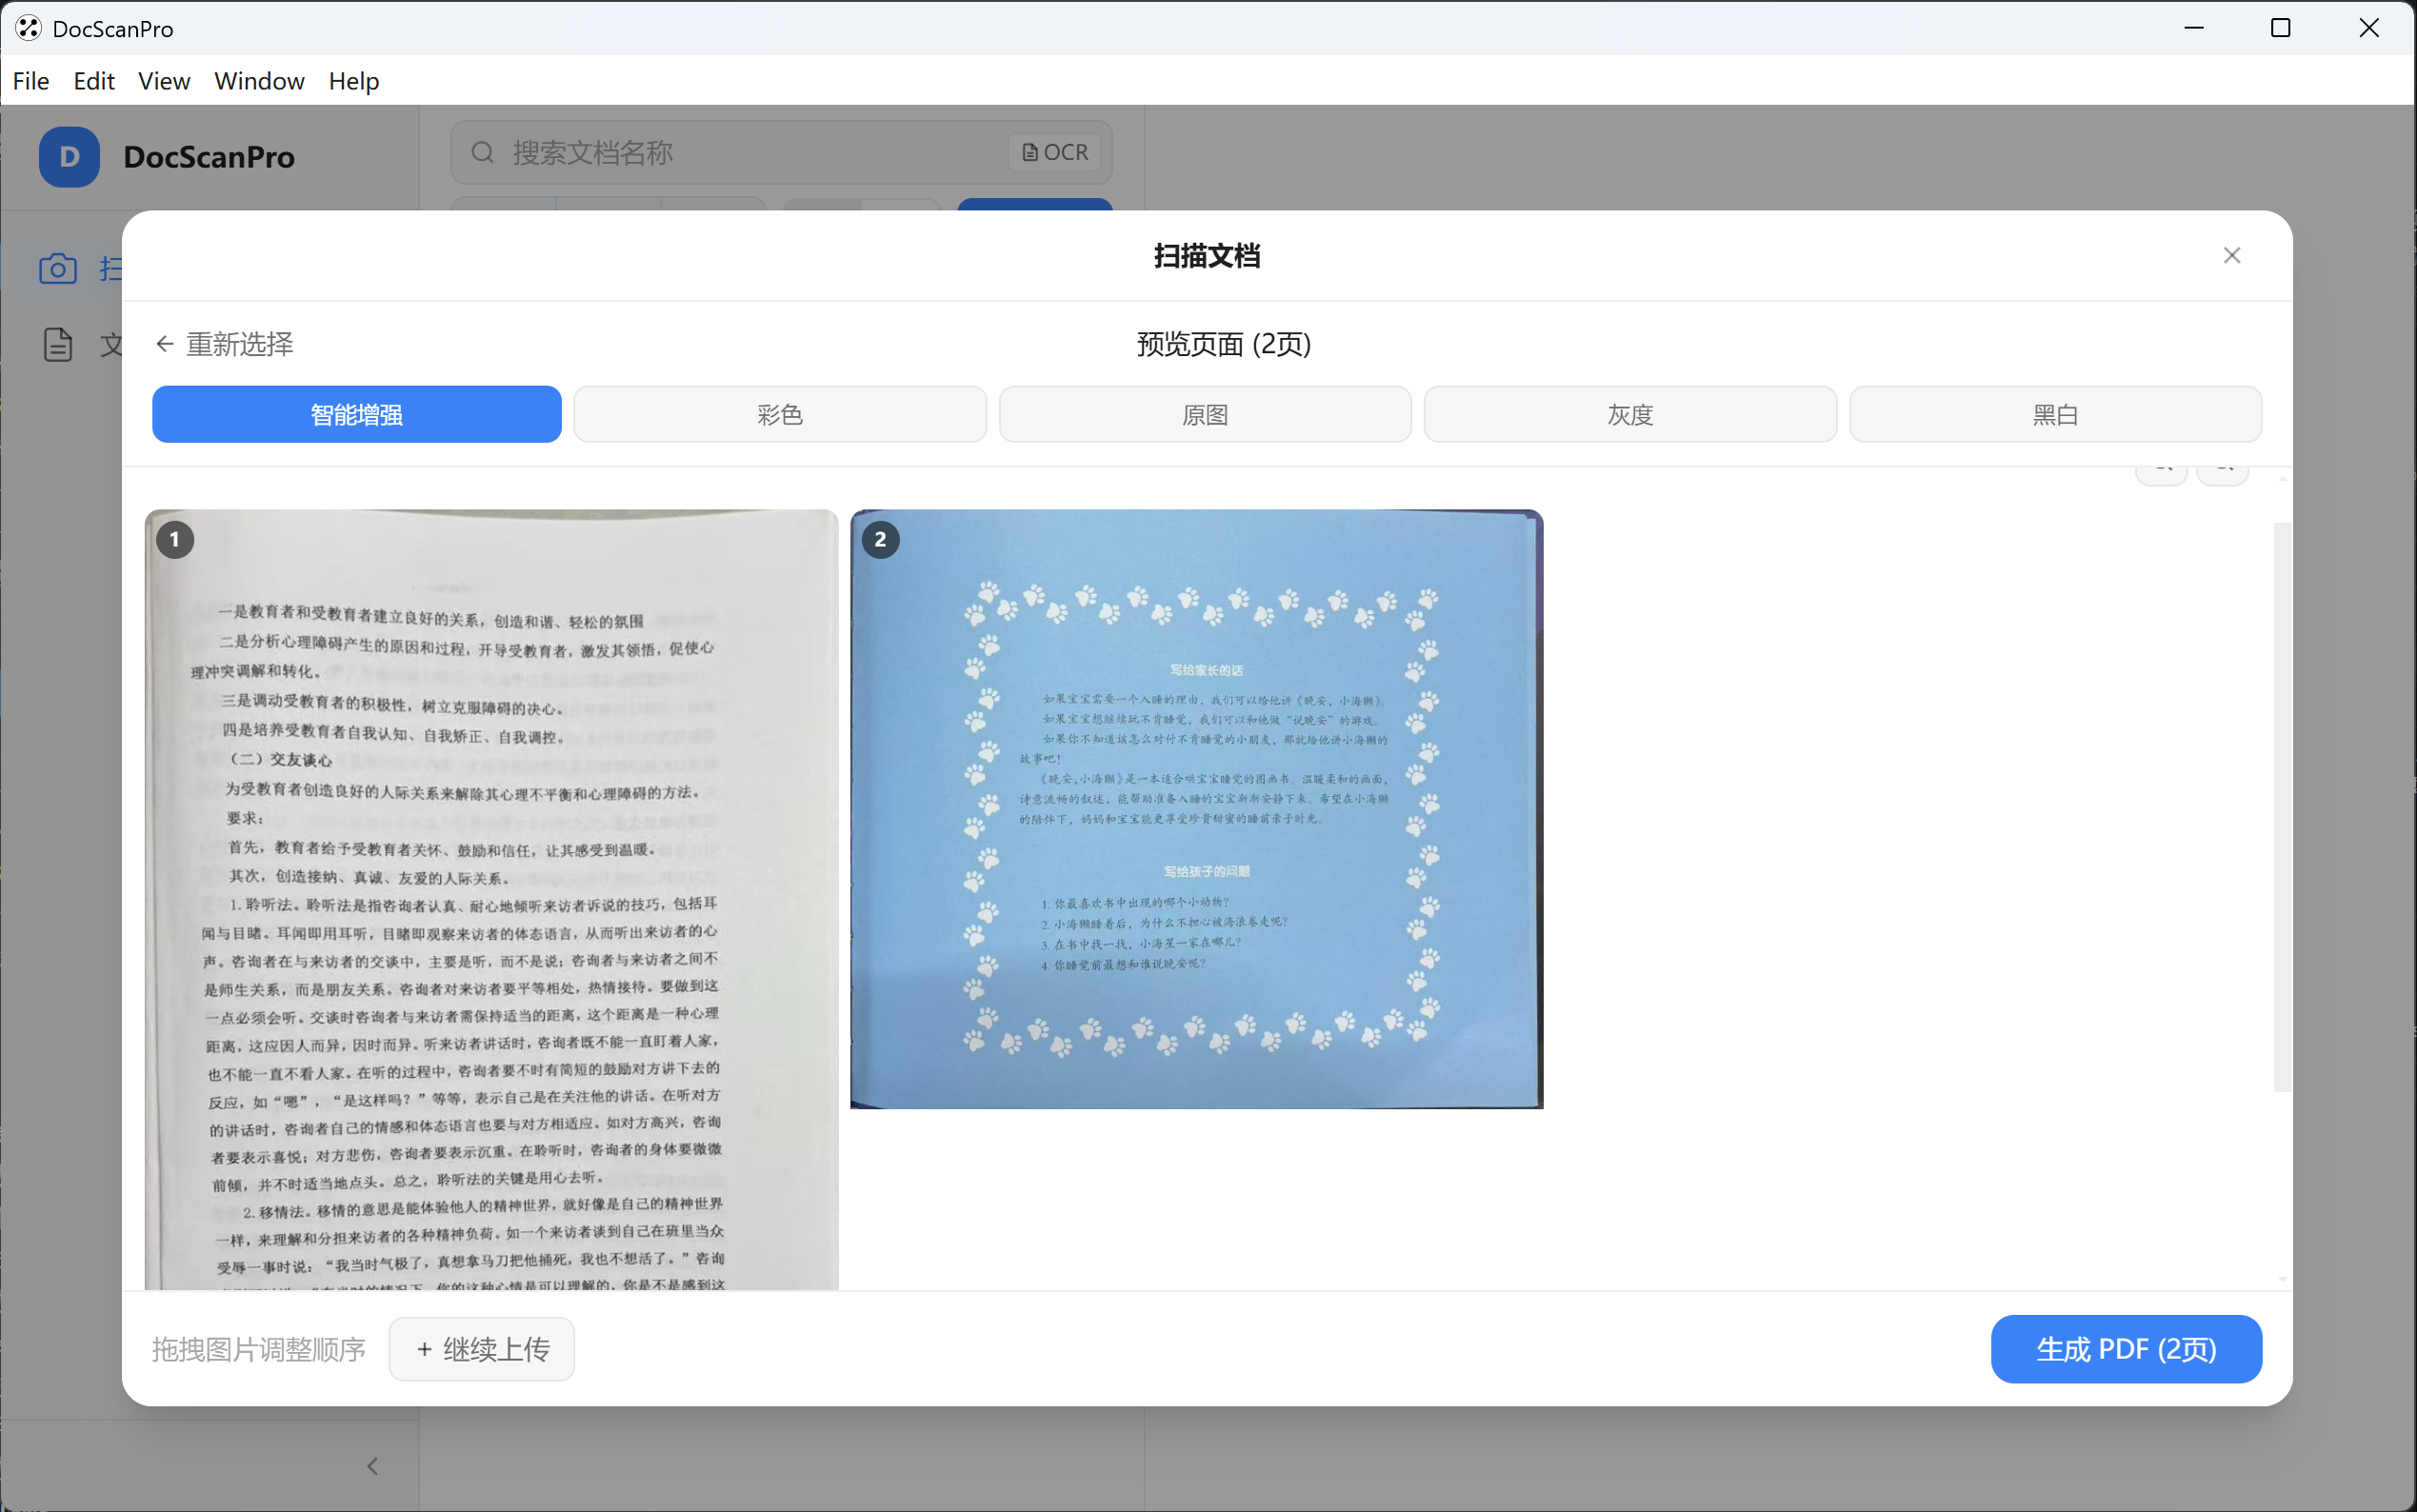2417x1512 pixels.
Task: Click the search magnifier icon
Action: tap(484, 152)
